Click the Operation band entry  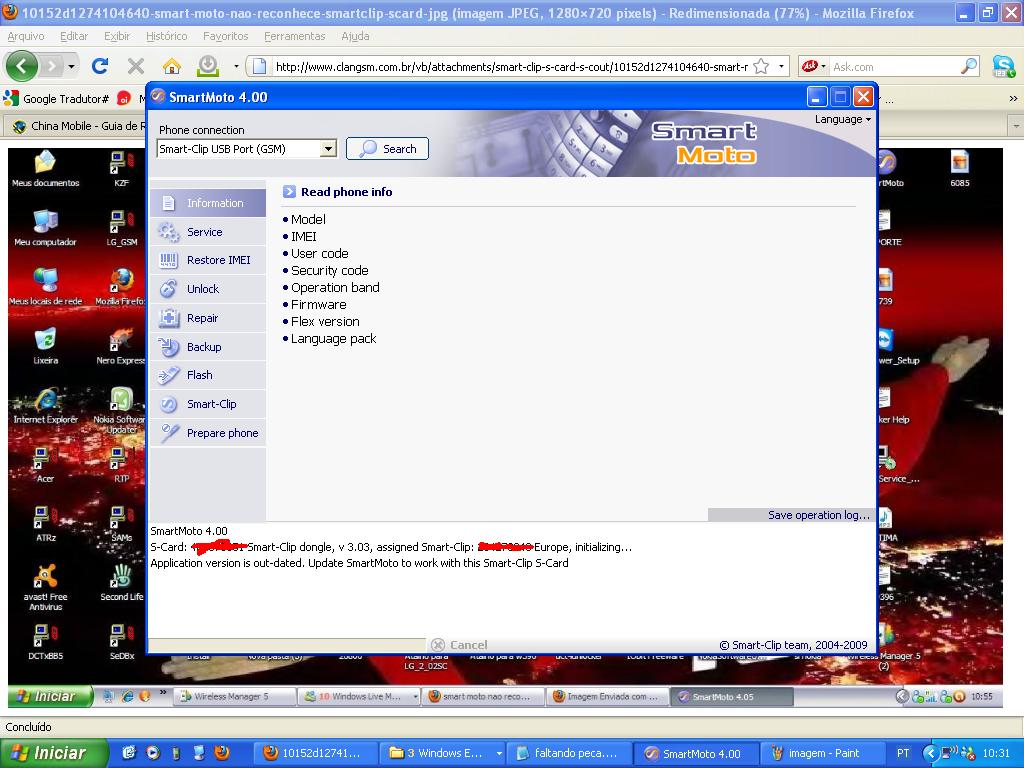(335, 287)
